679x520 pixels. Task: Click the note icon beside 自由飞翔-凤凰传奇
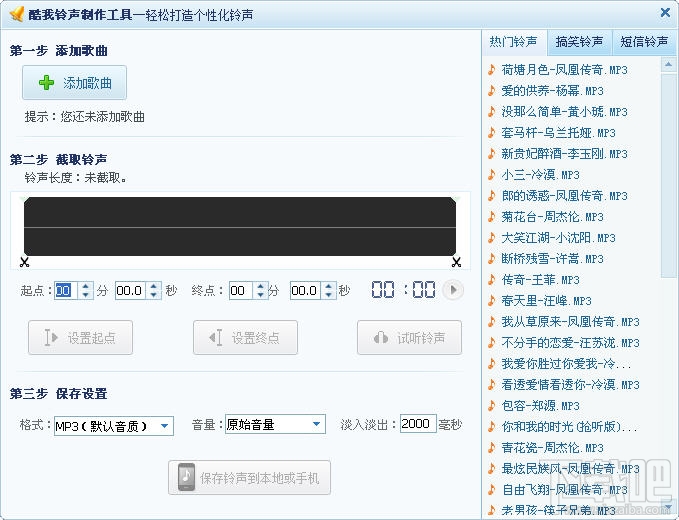click(491, 490)
